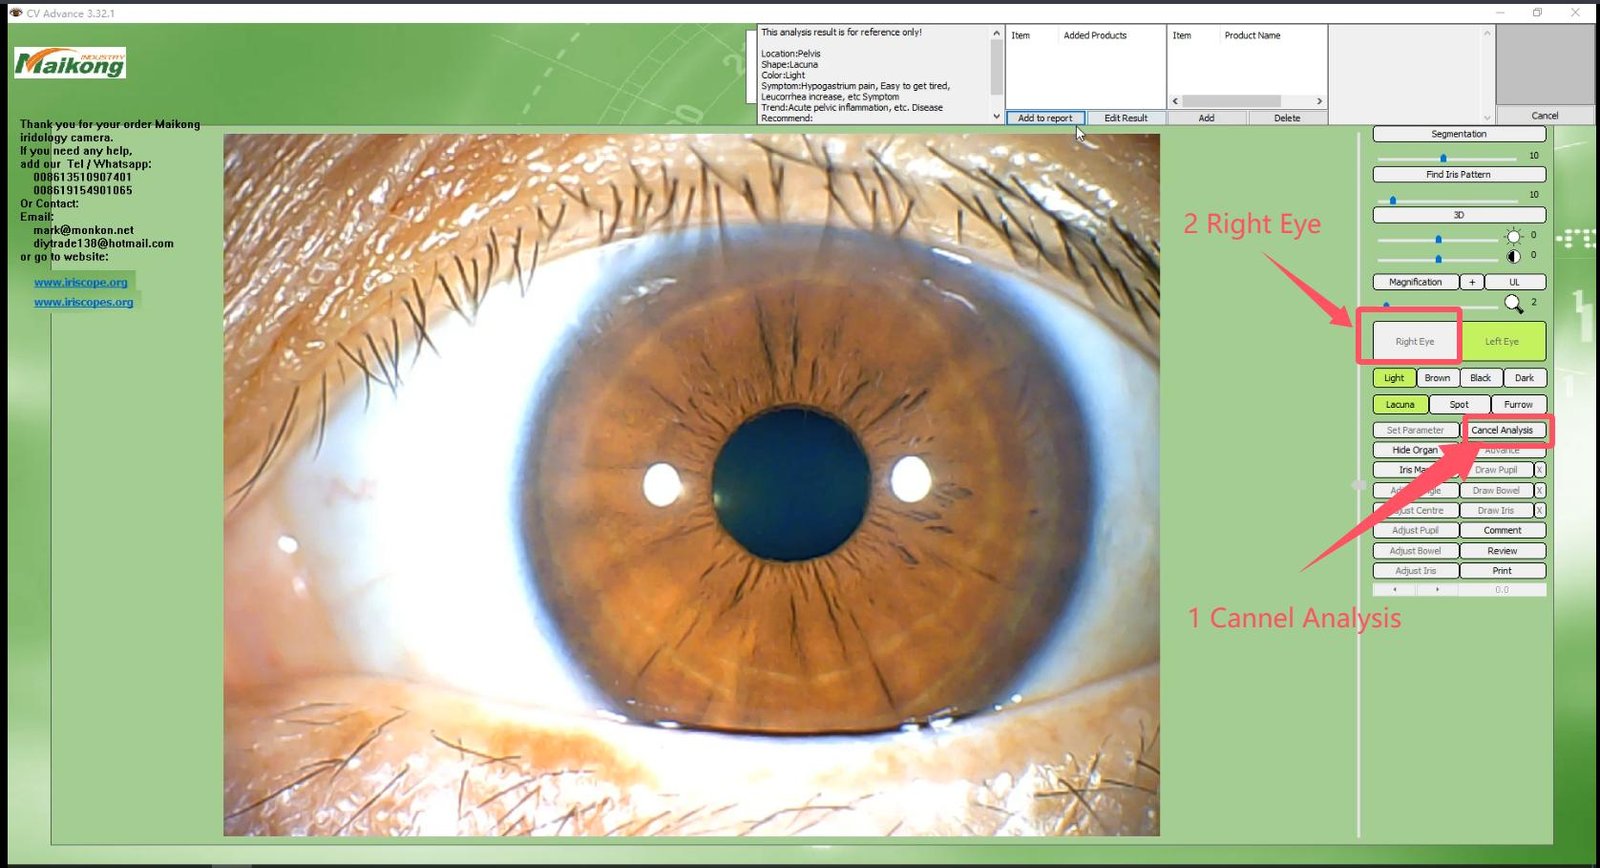1600x868 pixels.
Task: Open the www.iriscopes.org link
Action: 83,302
